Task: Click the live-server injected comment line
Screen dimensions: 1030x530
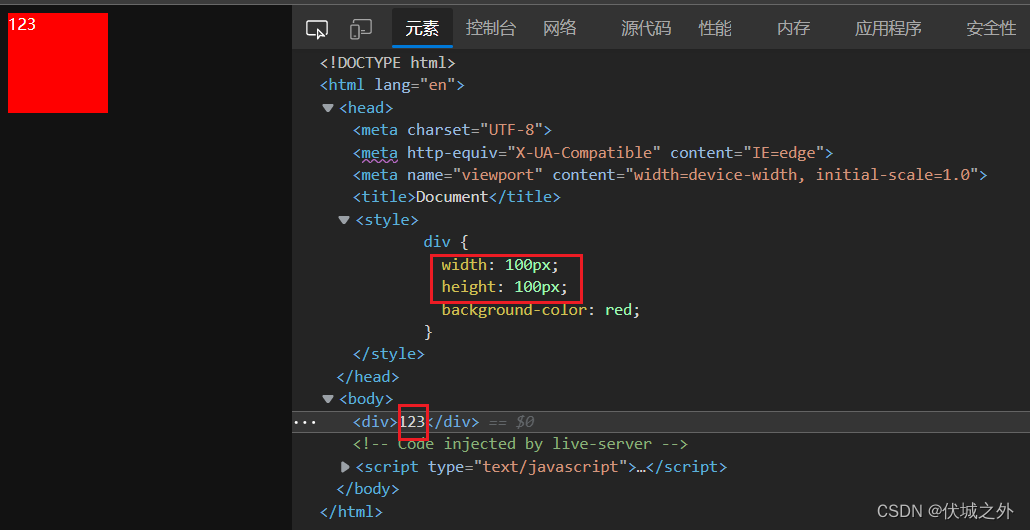Action: coord(520,445)
